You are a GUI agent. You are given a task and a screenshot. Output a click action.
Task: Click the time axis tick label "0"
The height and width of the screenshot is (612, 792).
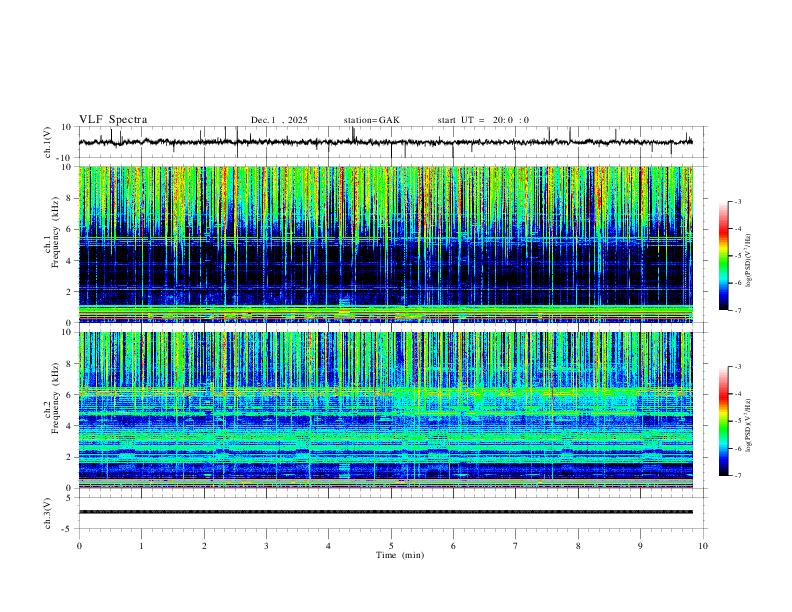pos(79,546)
